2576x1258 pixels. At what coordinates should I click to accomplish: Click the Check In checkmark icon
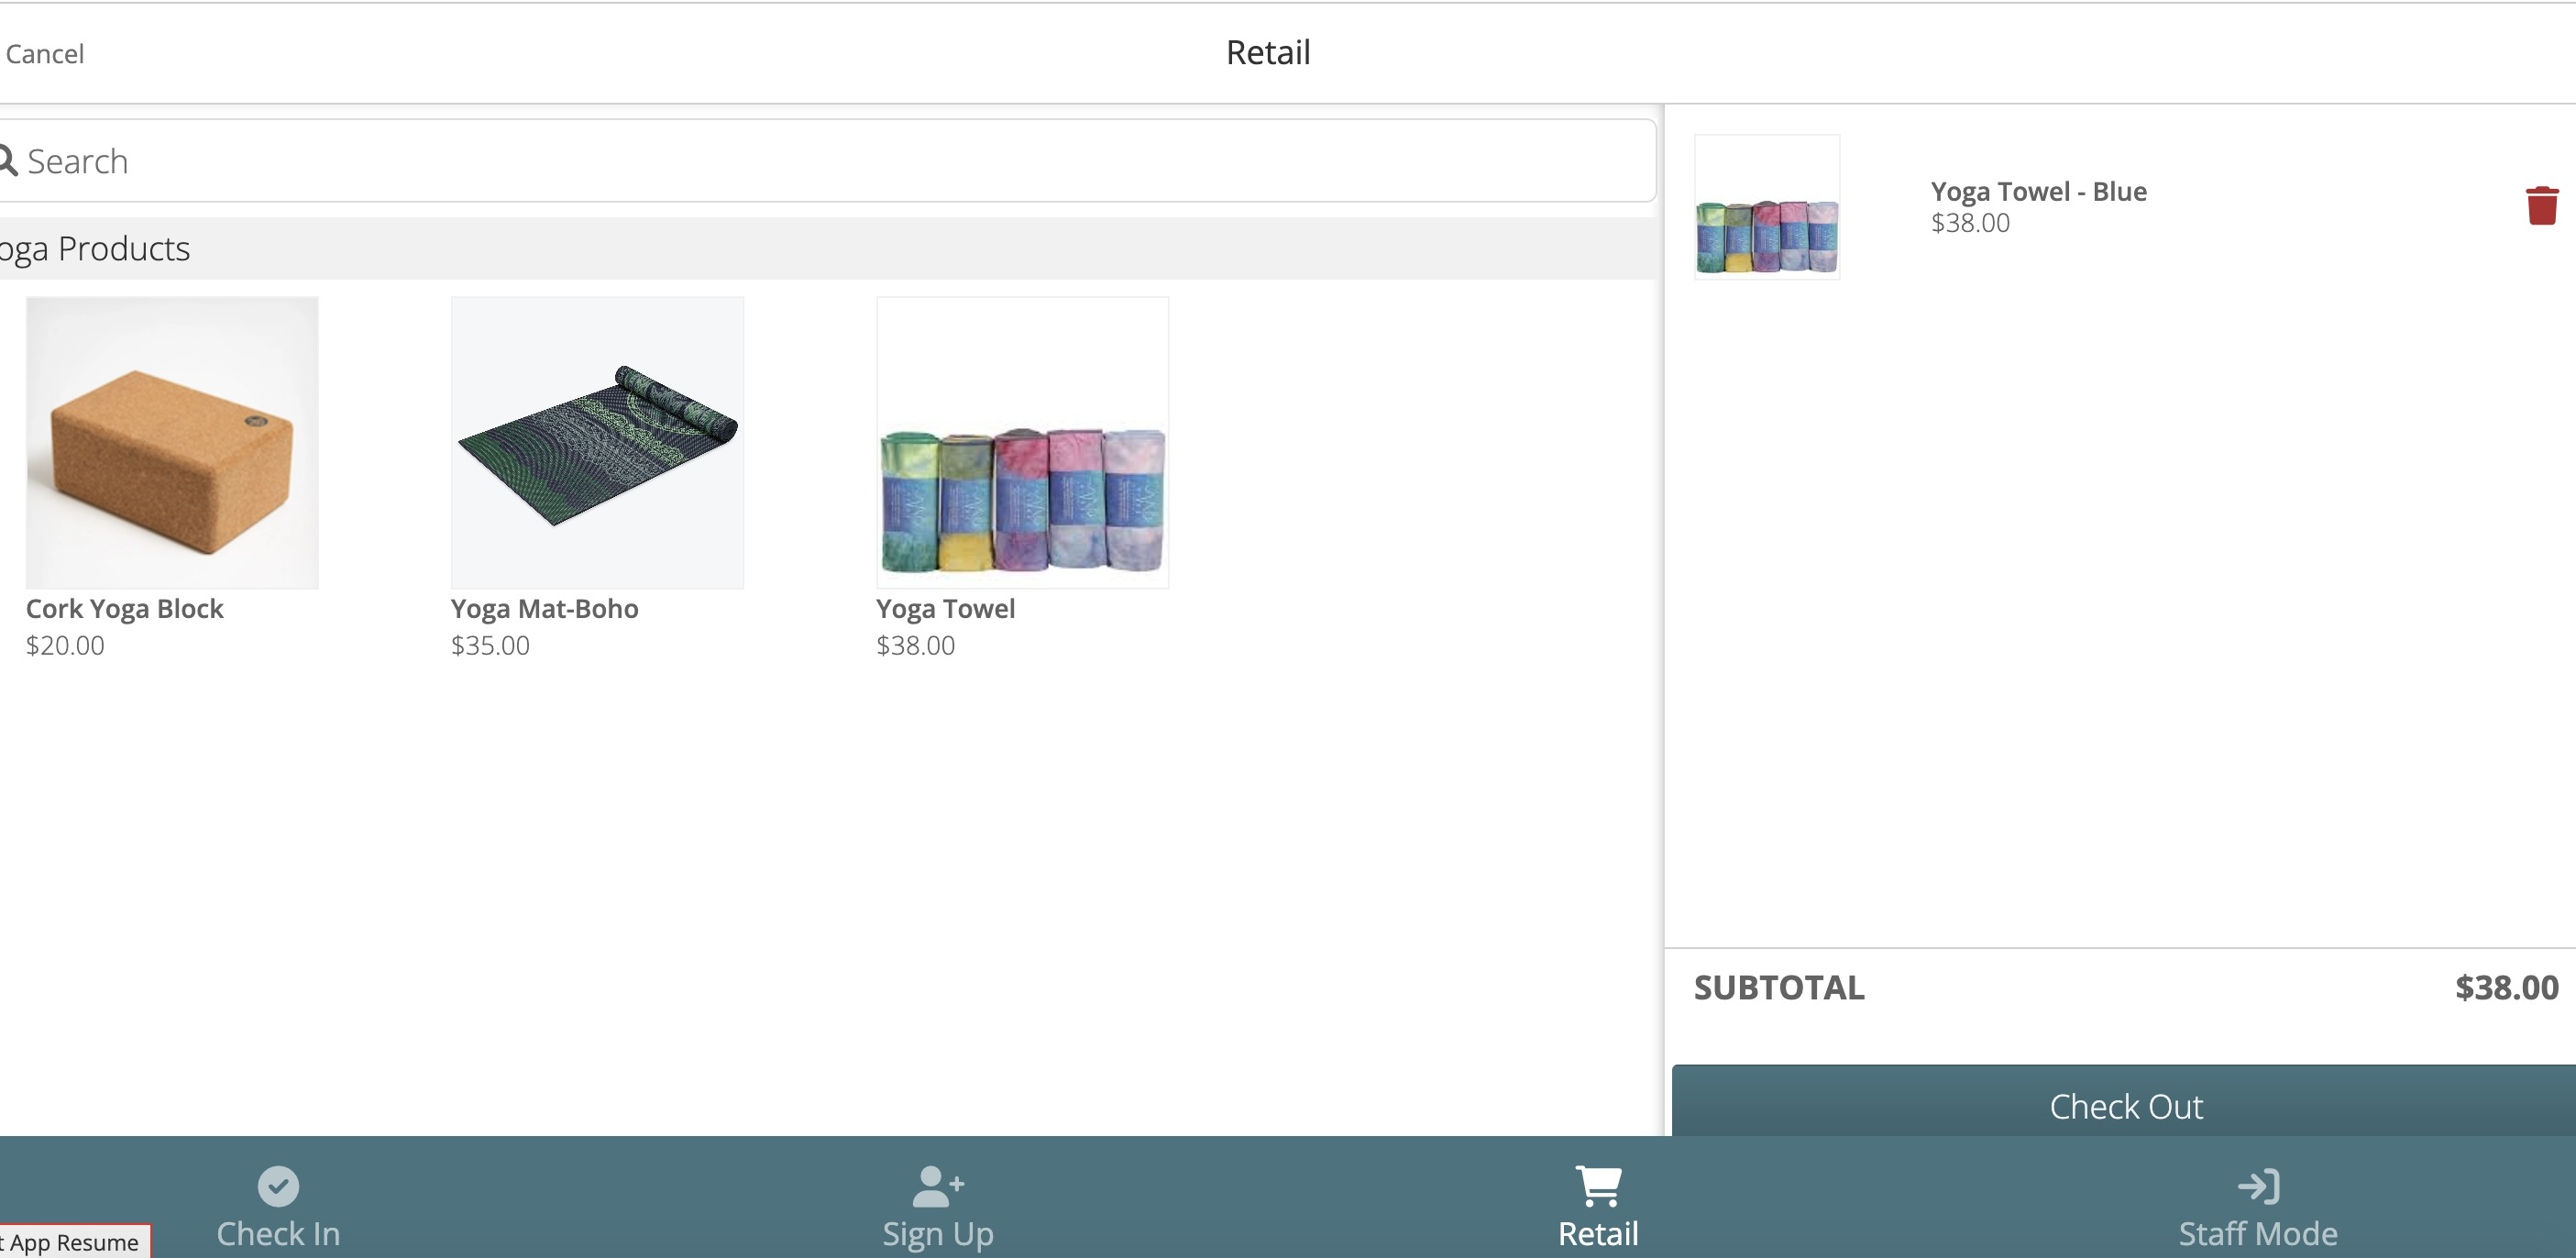(277, 1187)
